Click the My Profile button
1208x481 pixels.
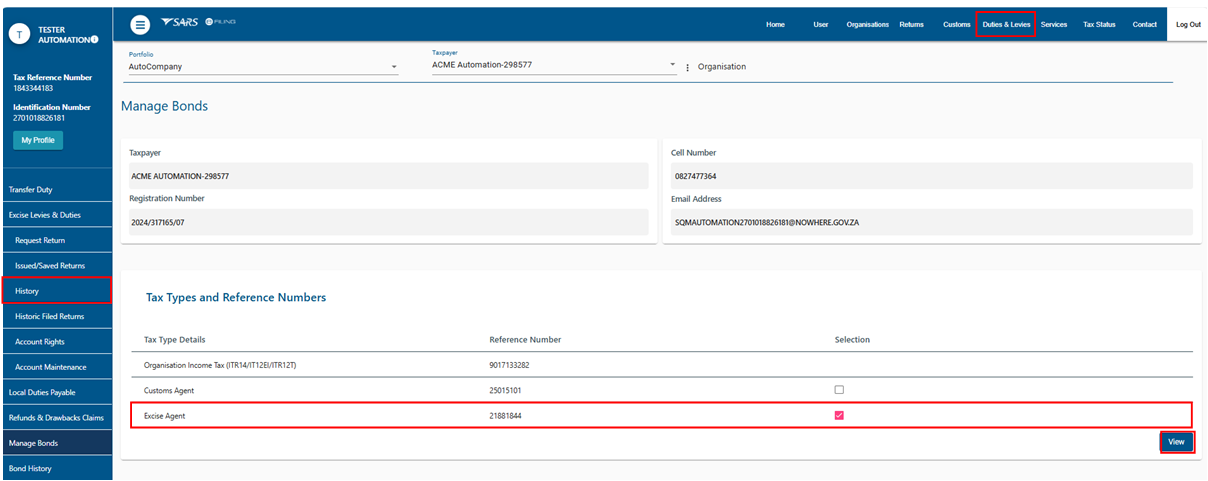[x=38, y=140]
